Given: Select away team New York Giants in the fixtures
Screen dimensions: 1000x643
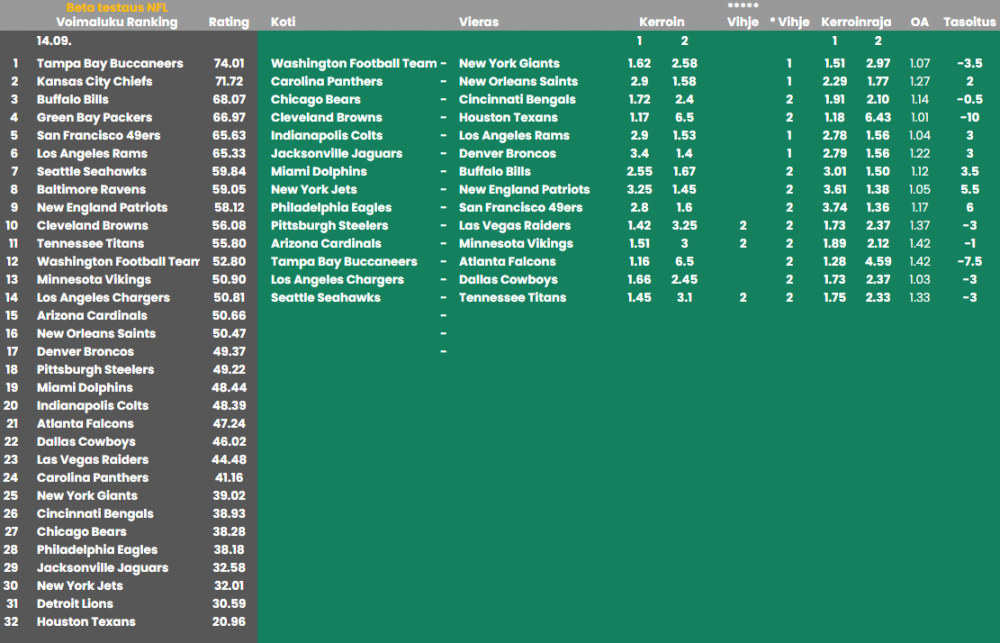Looking at the screenshot, I should pos(509,63).
